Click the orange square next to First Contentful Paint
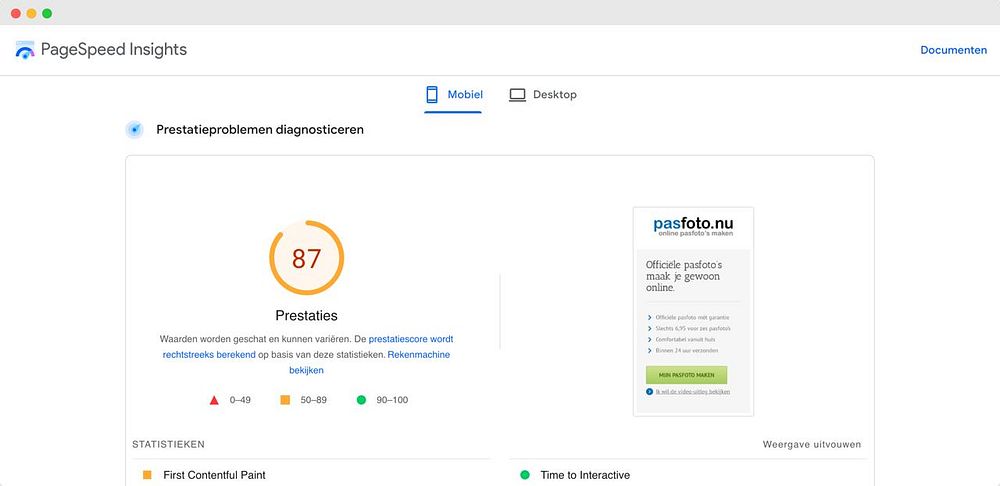The width and height of the screenshot is (1000, 486). pos(147,475)
